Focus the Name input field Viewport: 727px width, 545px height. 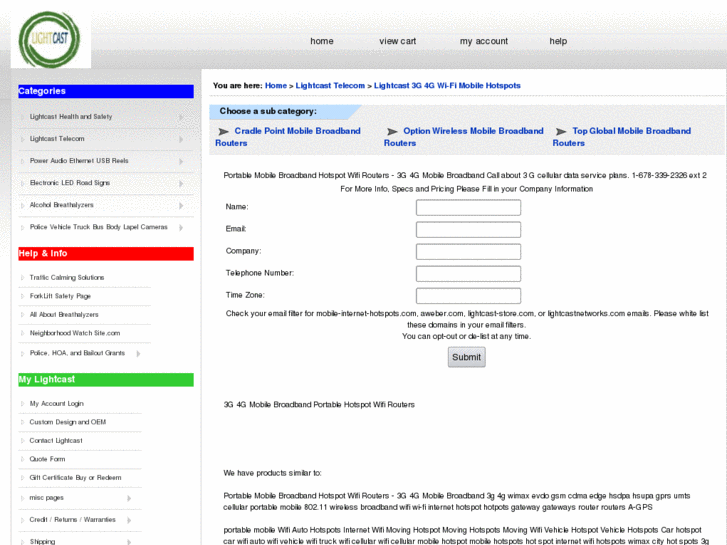tap(468, 207)
